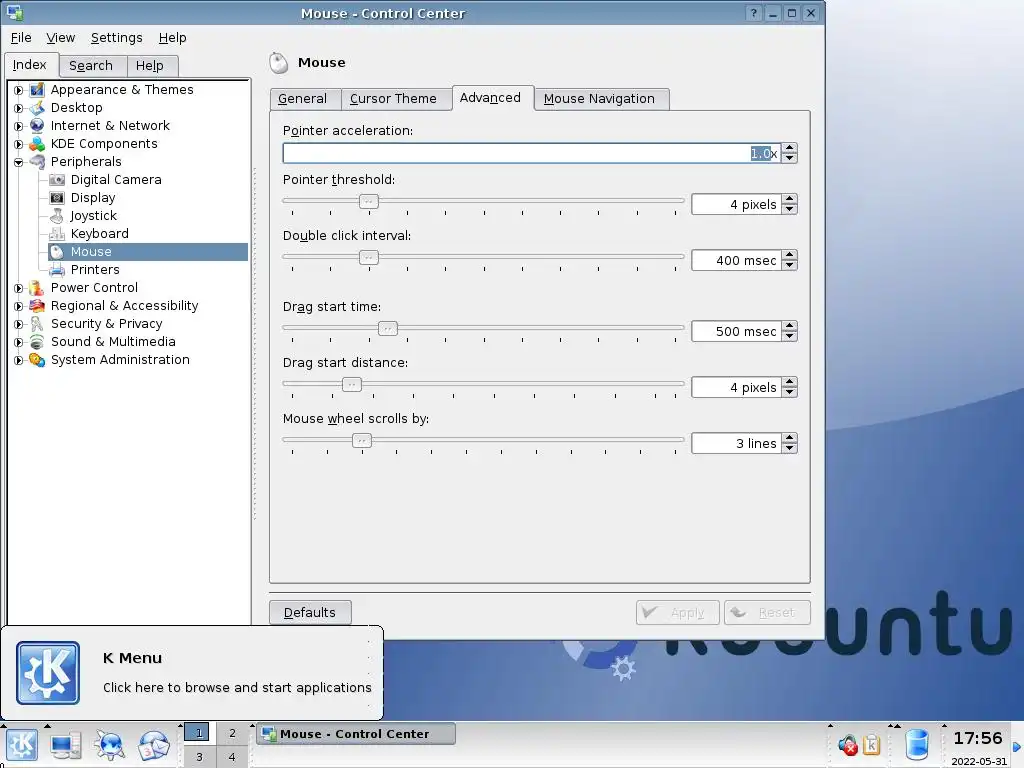
Task: Launch Konqueror web browser from panel
Action: (110, 745)
